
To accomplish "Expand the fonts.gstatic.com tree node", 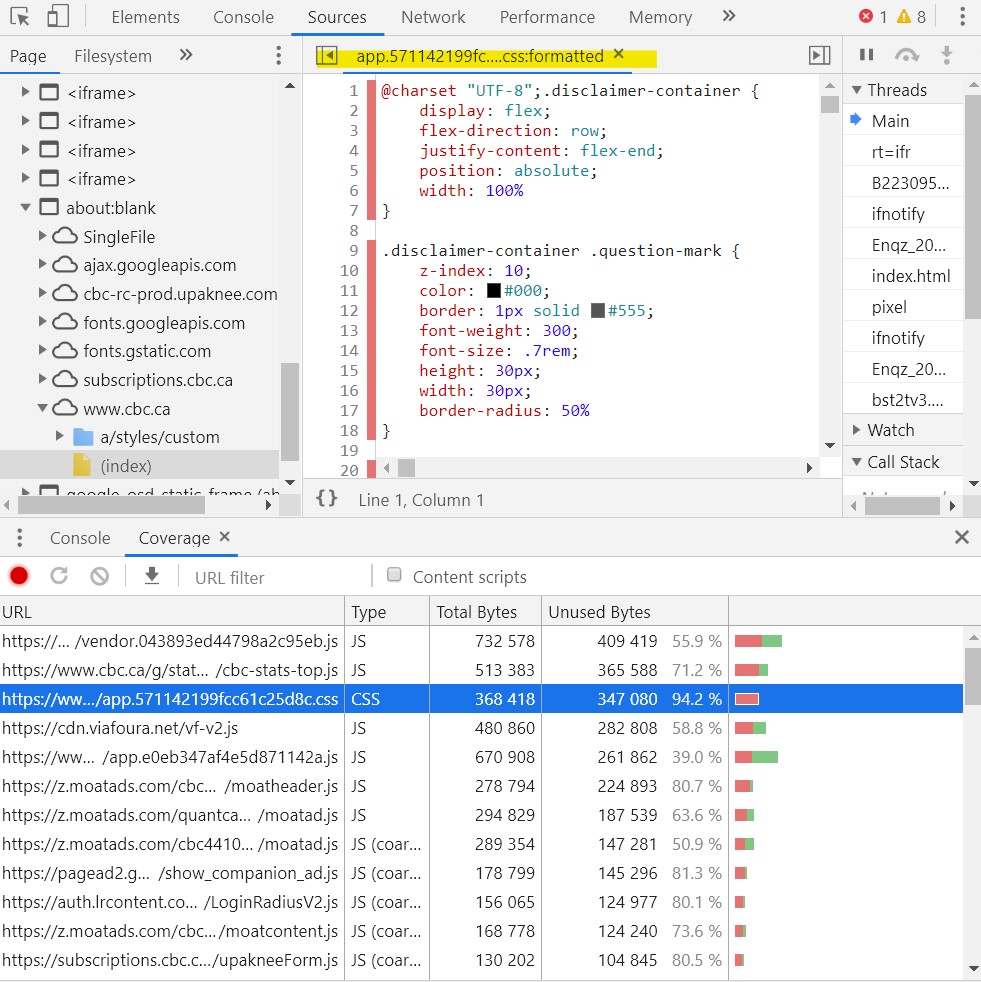I will click(43, 351).
